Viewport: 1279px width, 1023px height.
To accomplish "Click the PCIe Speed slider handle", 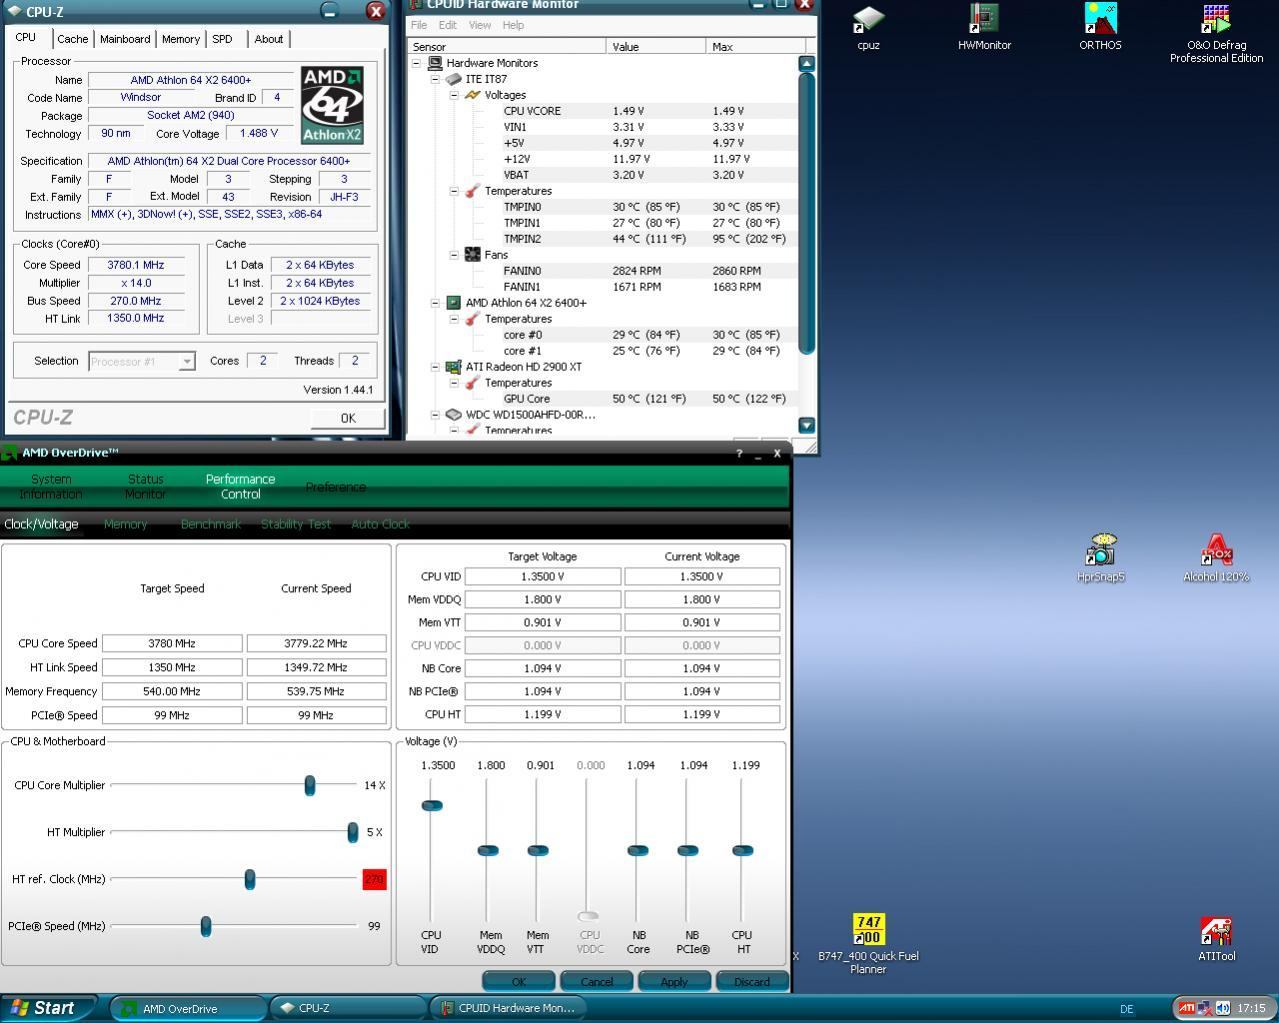I will point(206,926).
